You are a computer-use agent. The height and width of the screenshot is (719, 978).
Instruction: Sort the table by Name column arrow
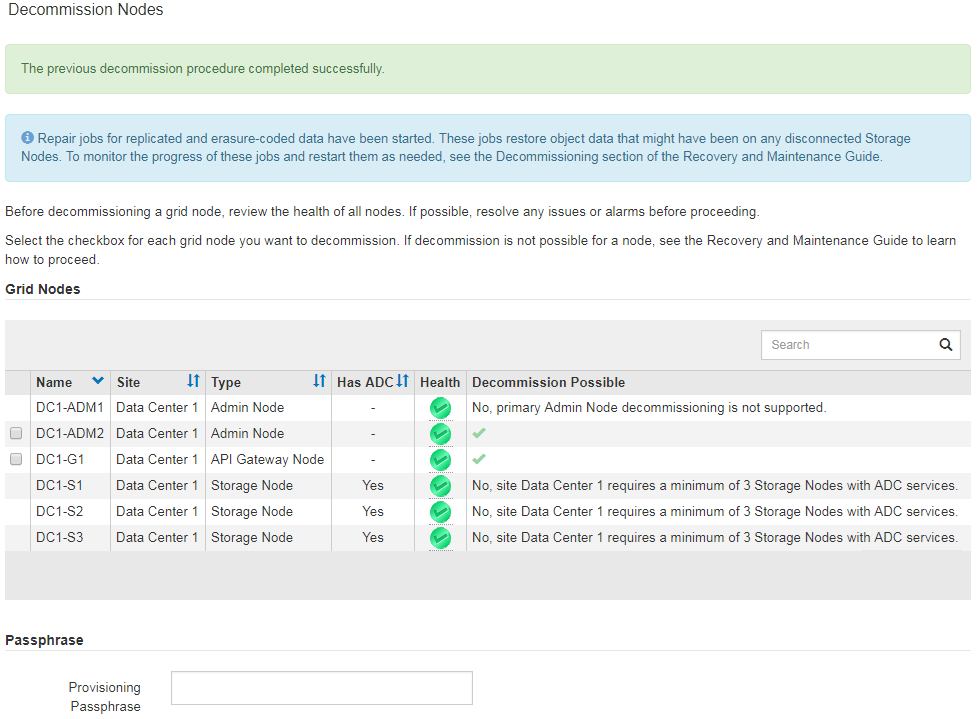tap(97, 381)
